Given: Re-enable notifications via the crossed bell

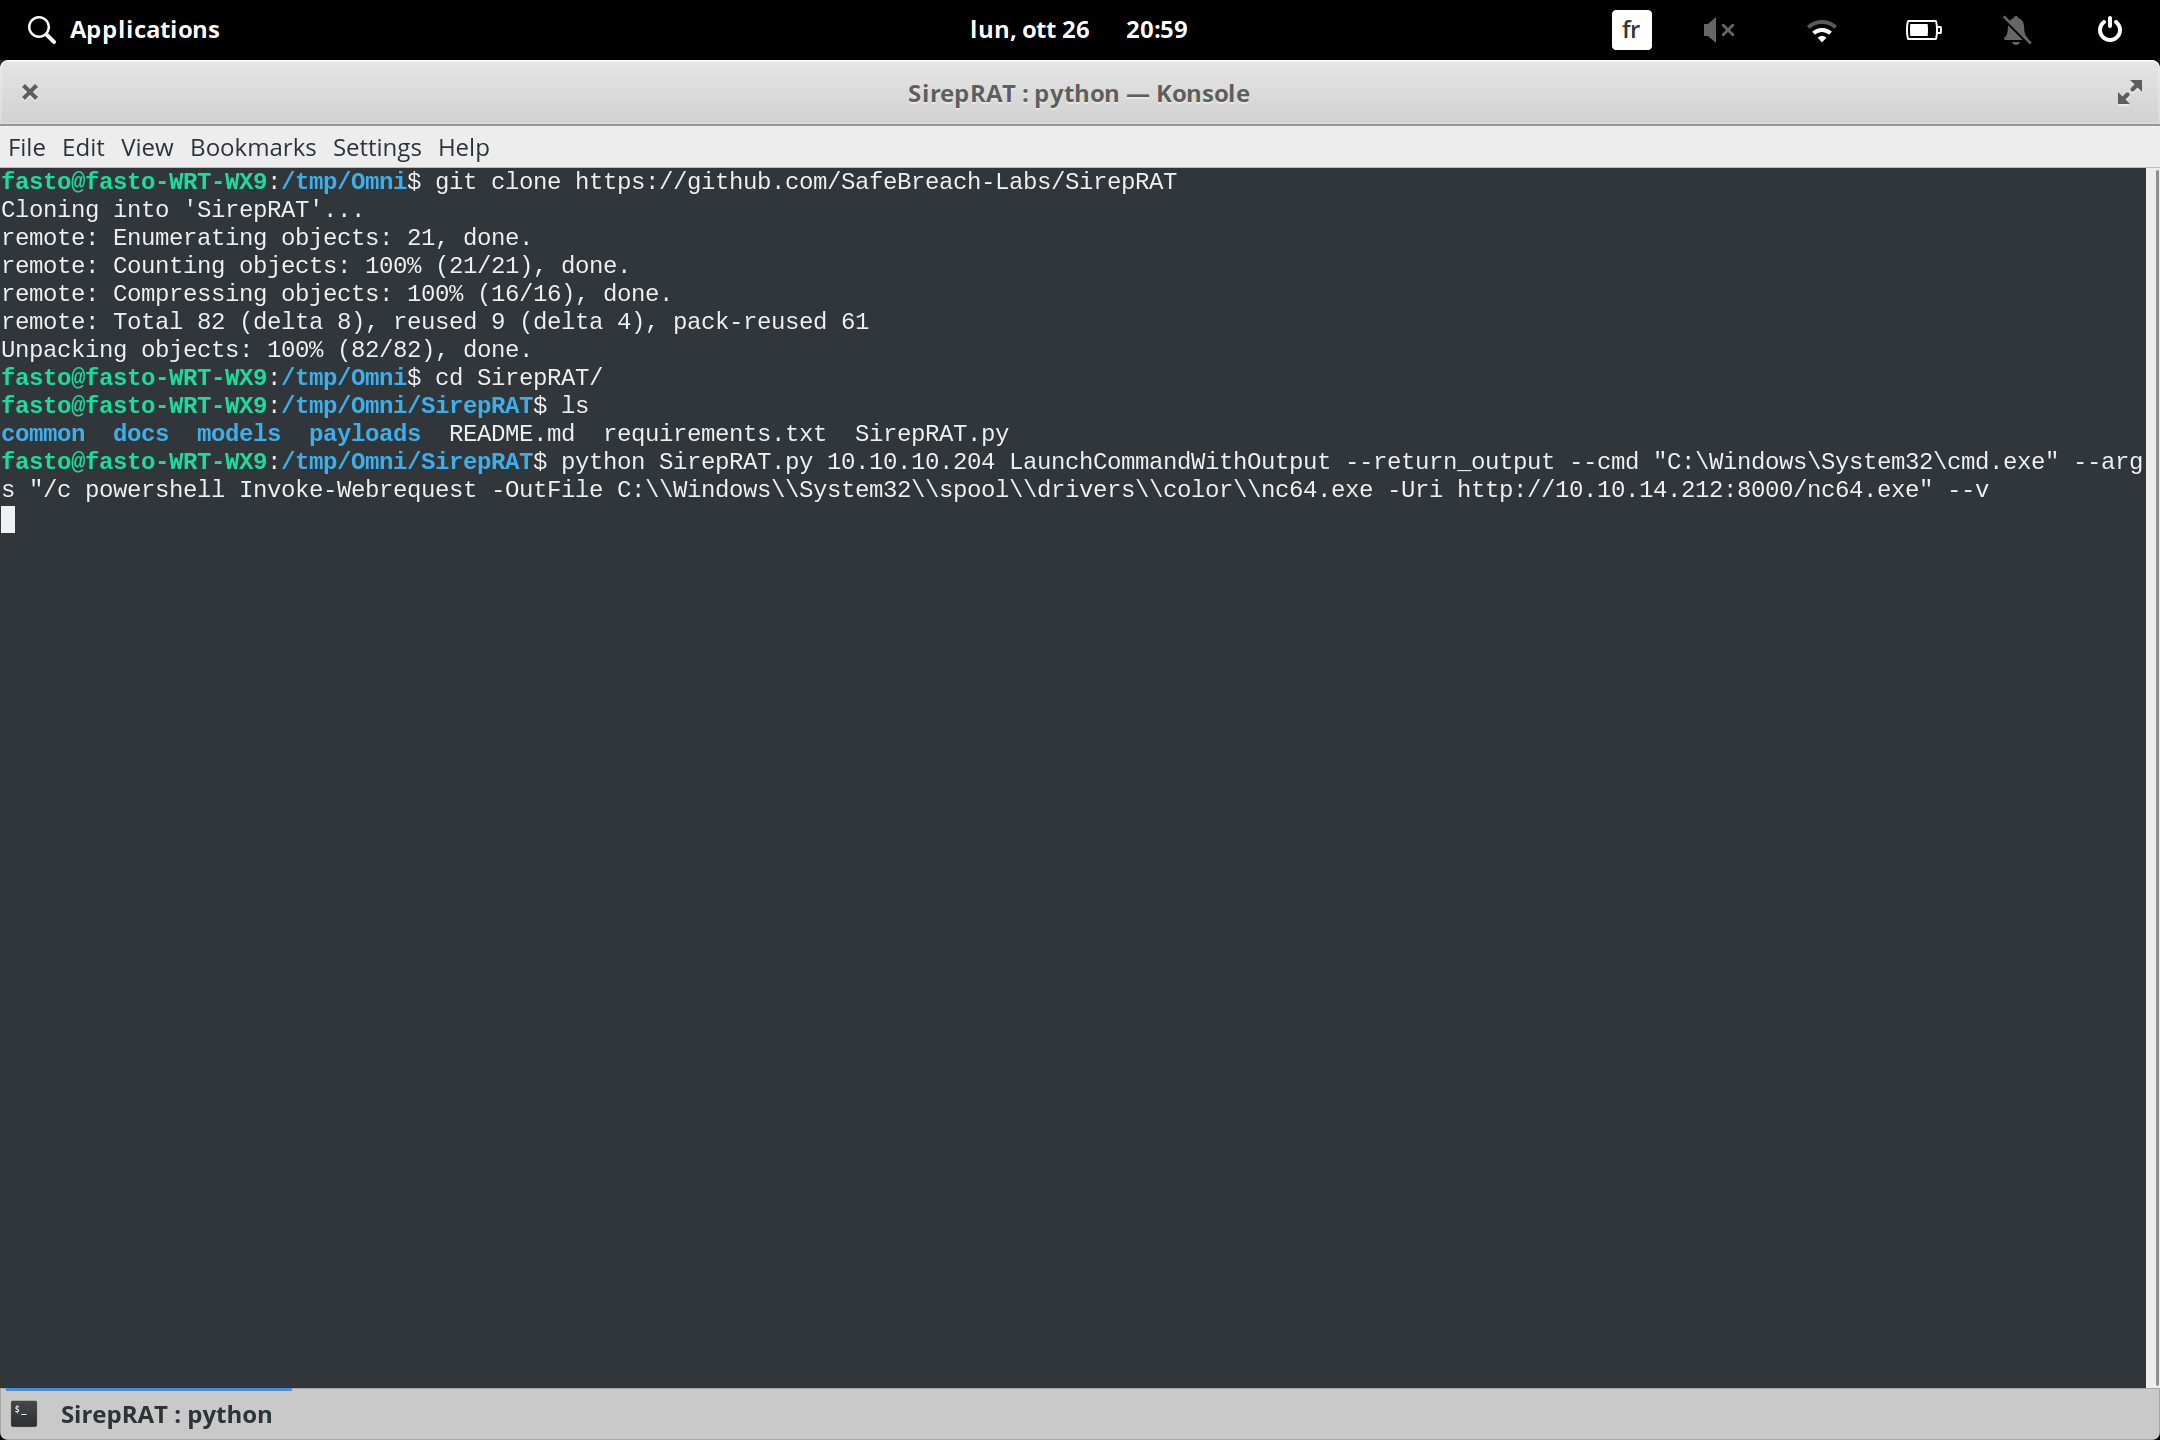Looking at the screenshot, I should click(x=2016, y=30).
